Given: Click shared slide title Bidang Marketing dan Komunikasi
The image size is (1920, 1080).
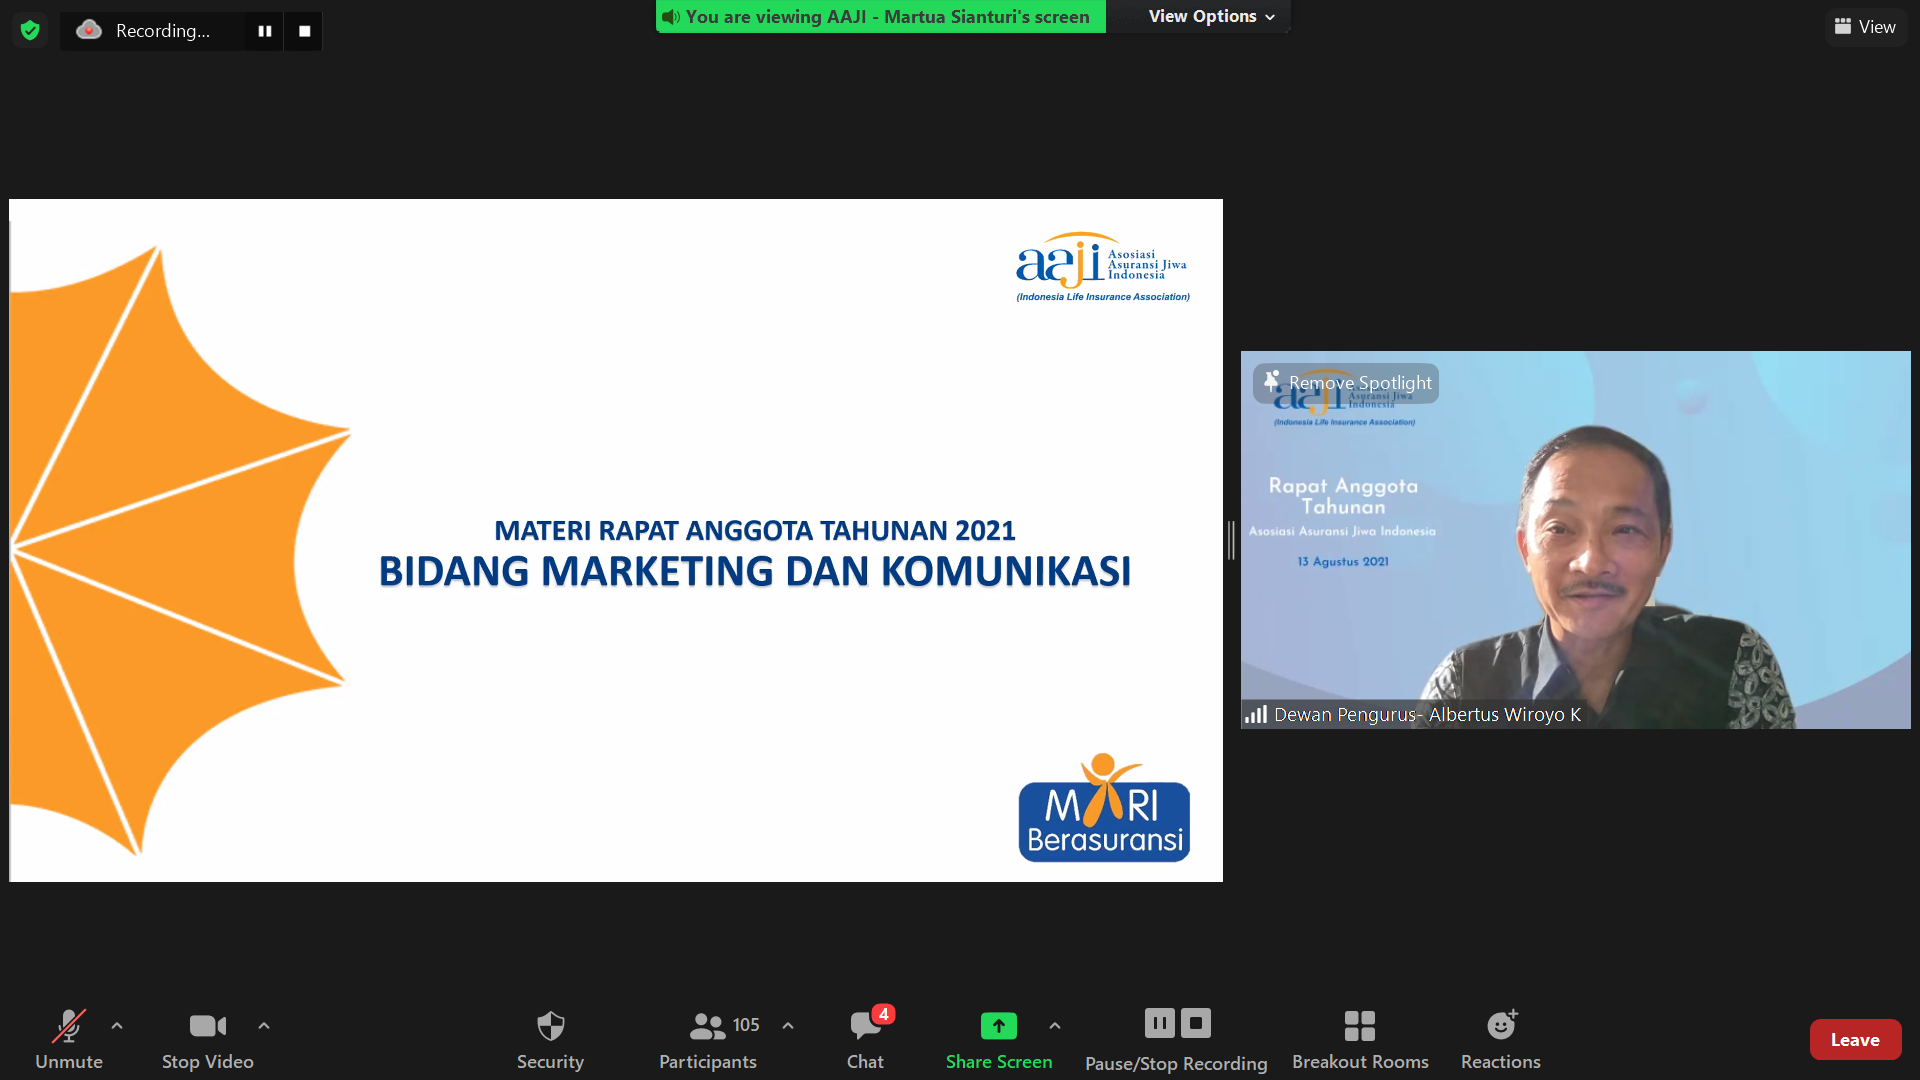Looking at the screenshot, I should pyautogui.click(x=755, y=571).
